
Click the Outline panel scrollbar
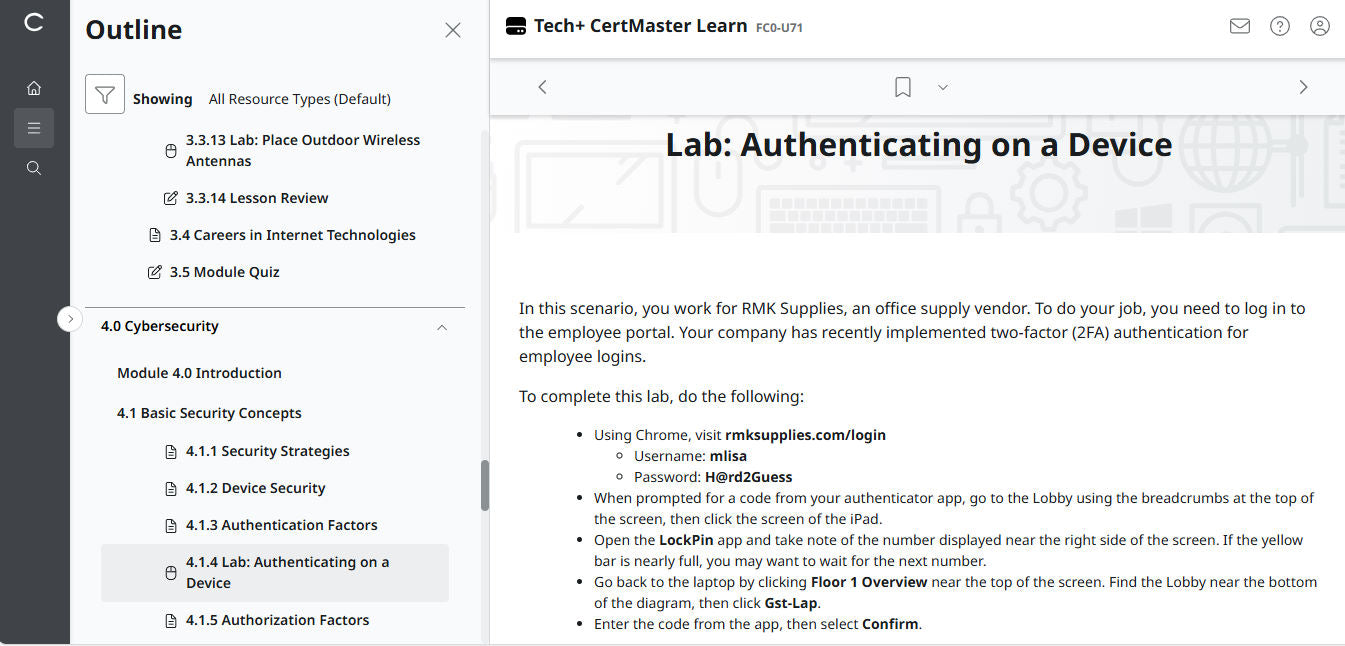pyautogui.click(x=485, y=485)
